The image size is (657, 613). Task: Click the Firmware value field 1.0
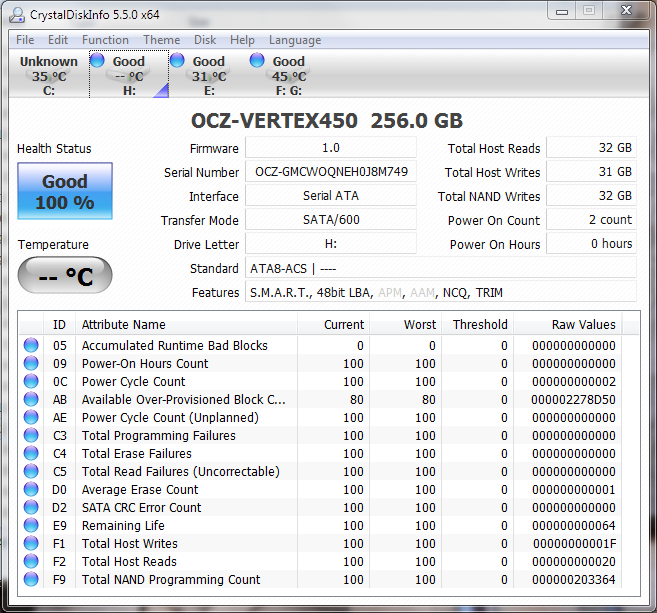pyautogui.click(x=331, y=148)
